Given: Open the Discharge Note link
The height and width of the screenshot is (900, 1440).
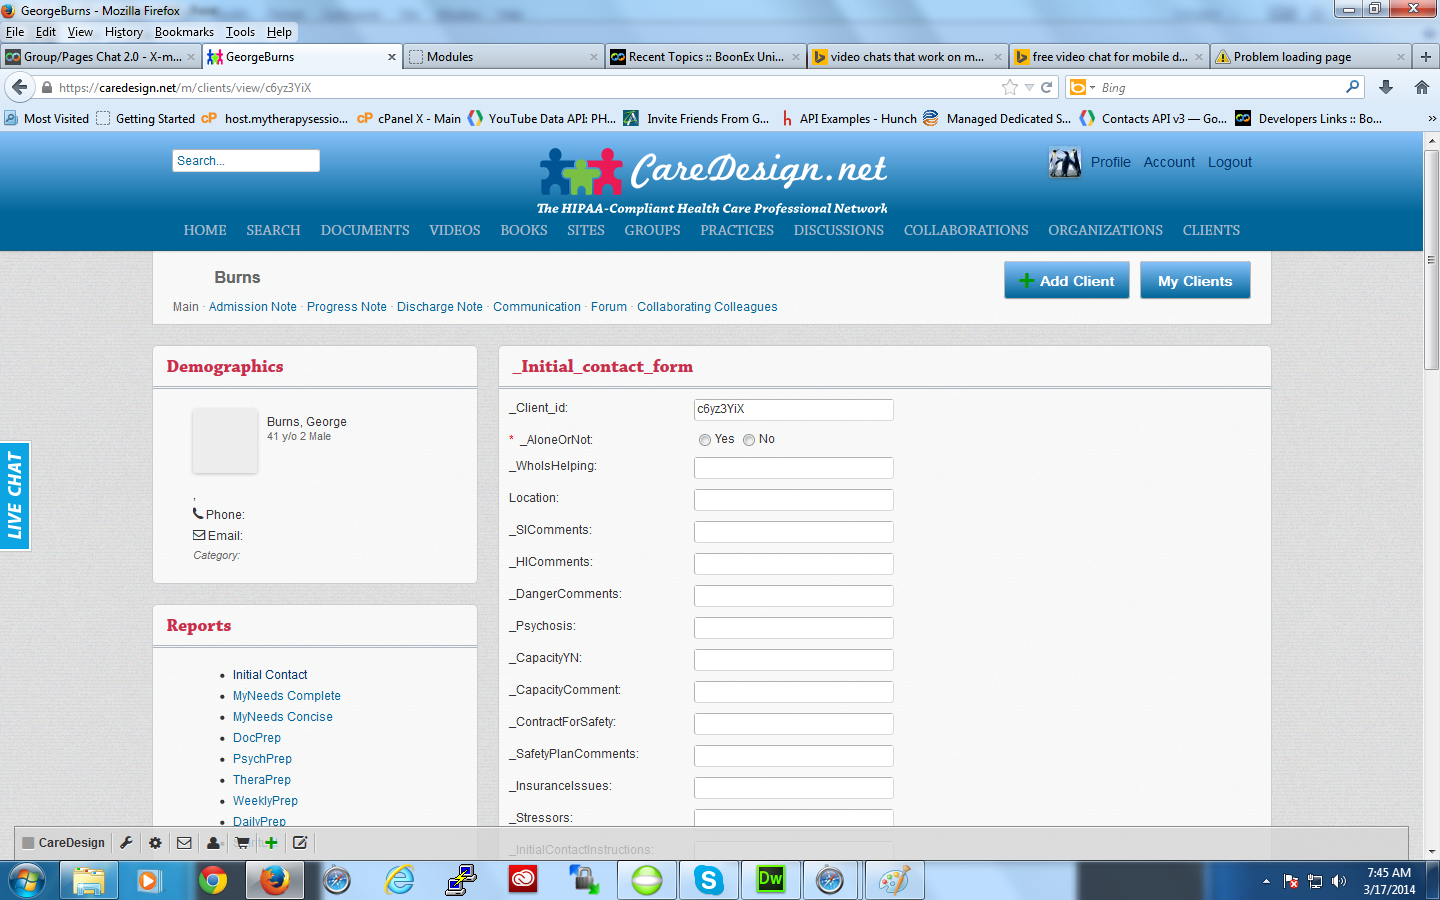Looking at the screenshot, I should 440,307.
